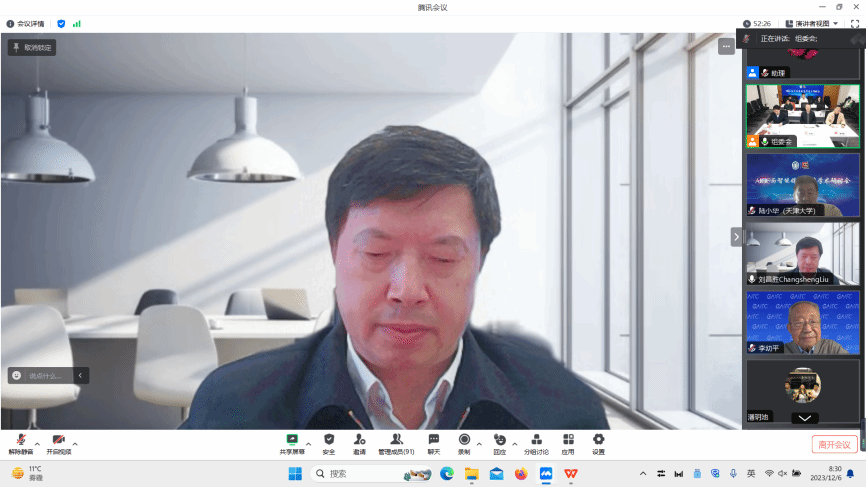Turn on camera with 开启视频 button
The width and height of the screenshot is (866, 487).
[x=59, y=441]
